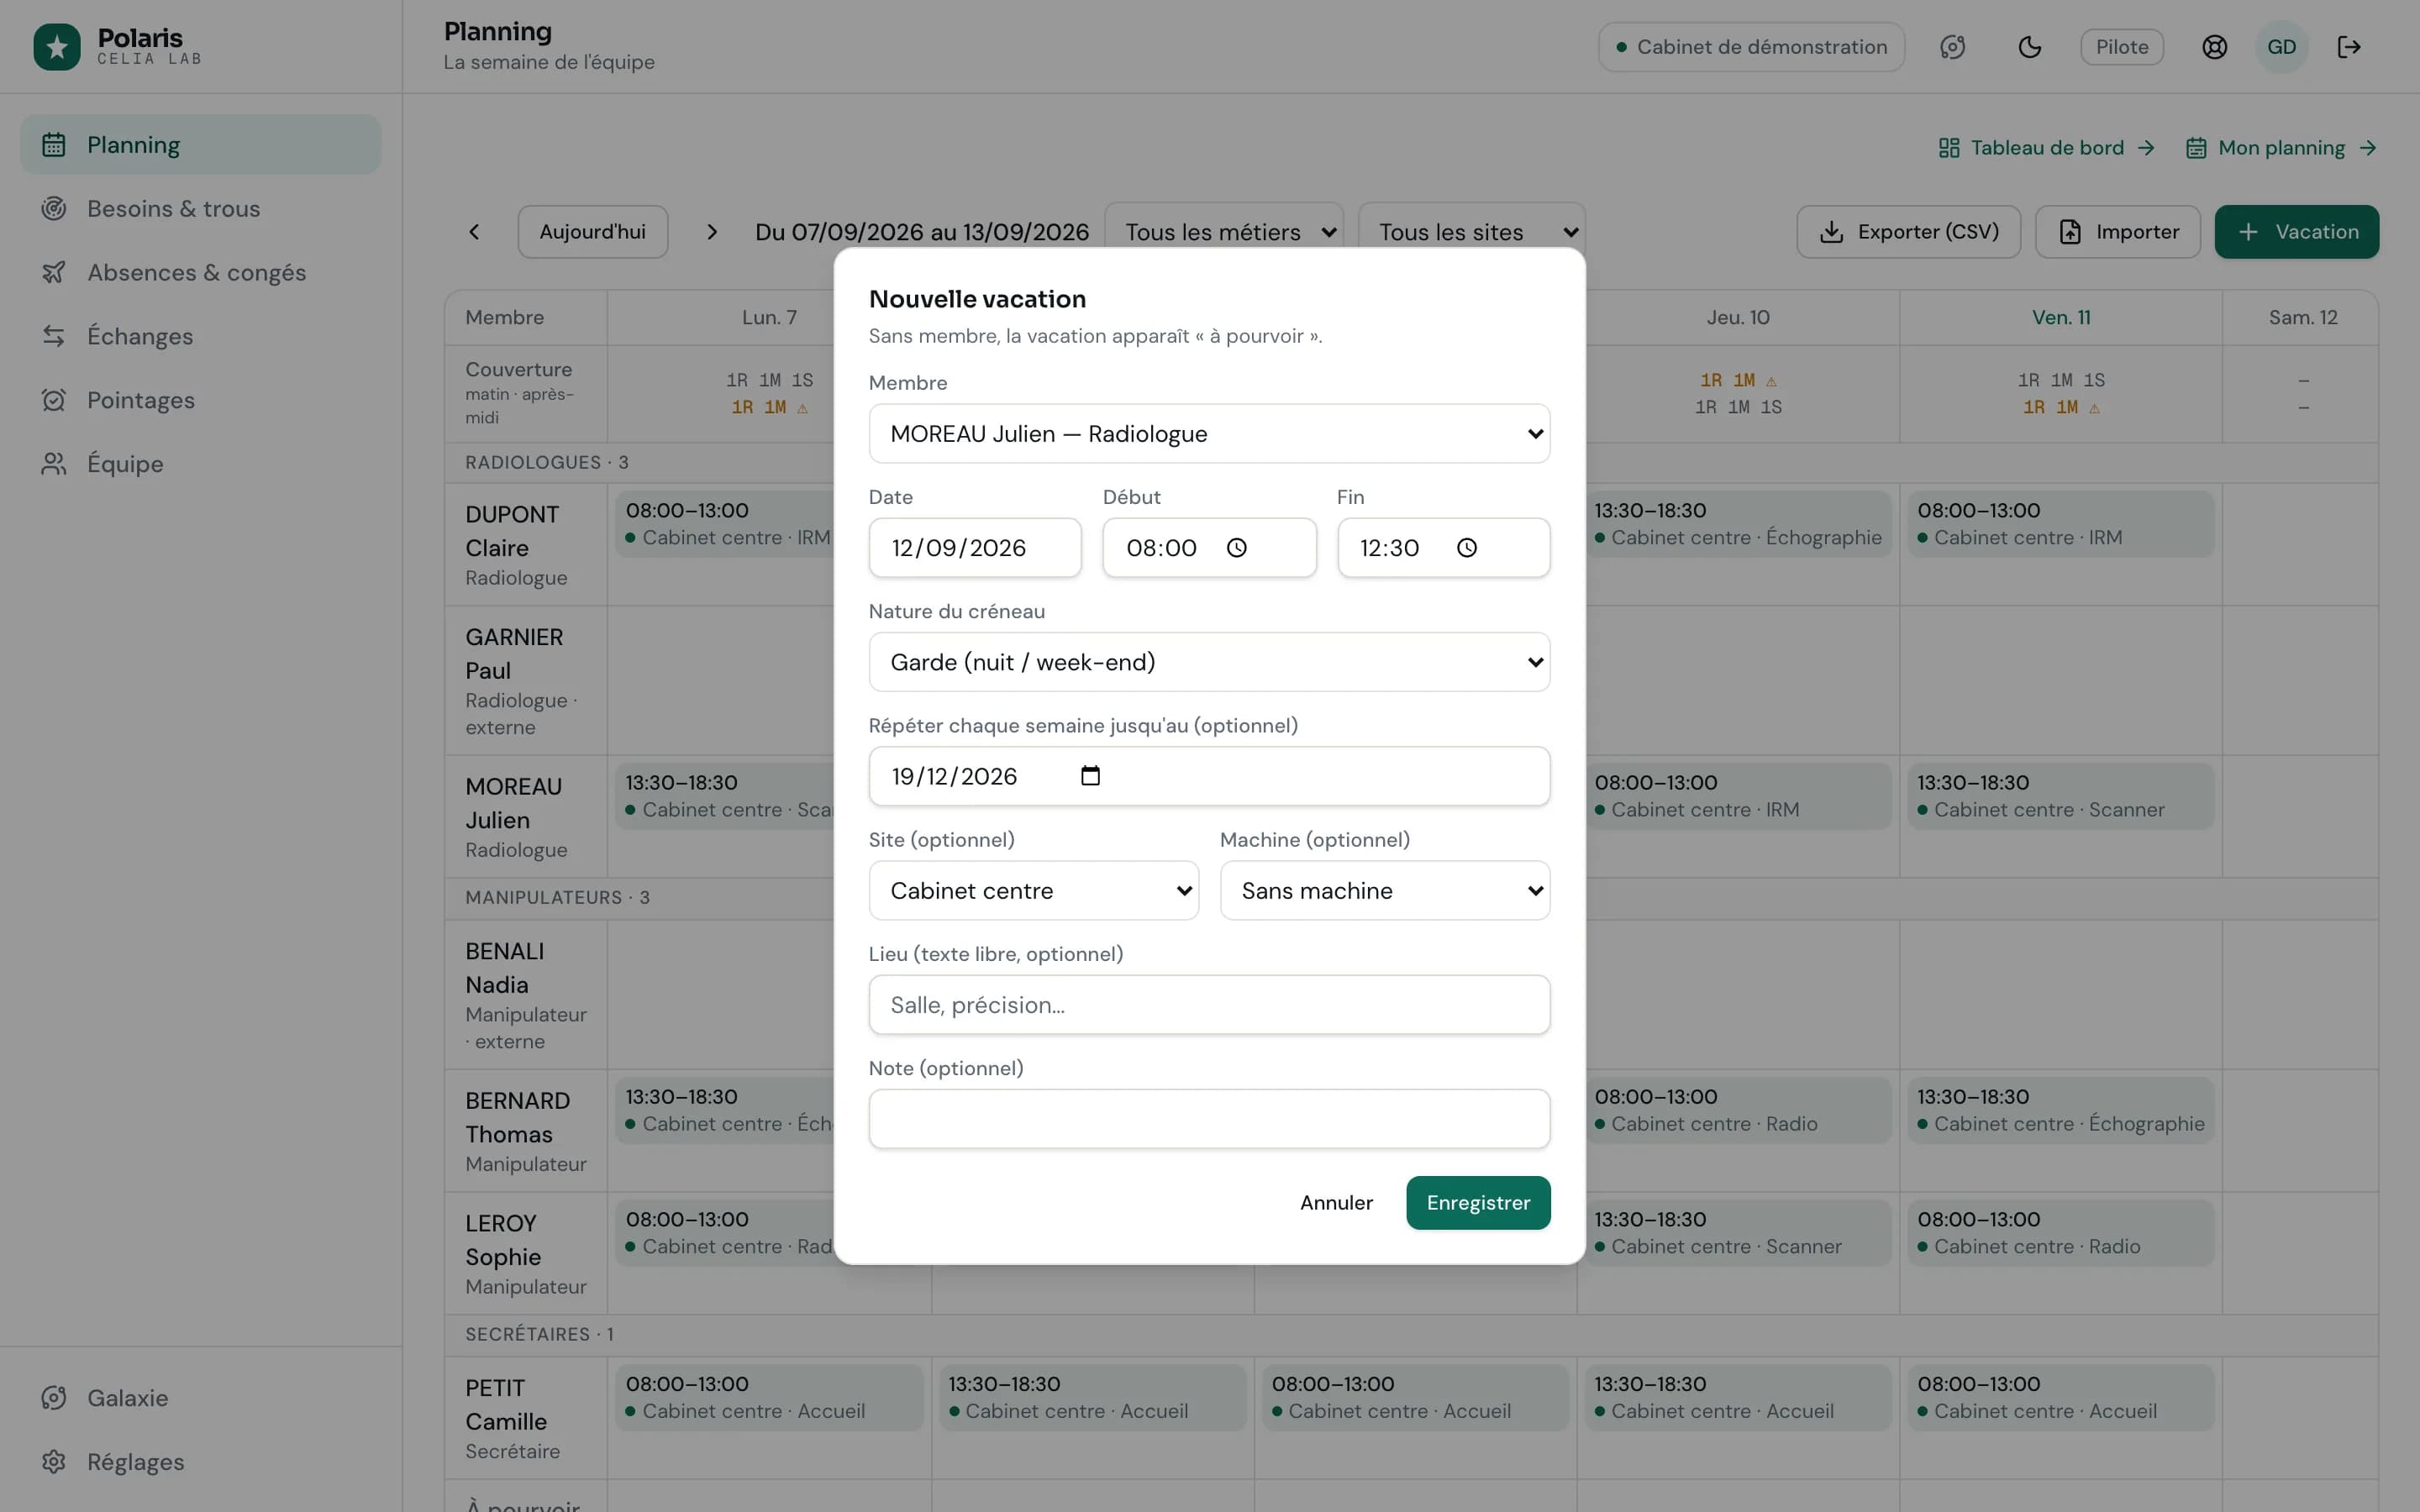The height and width of the screenshot is (1512, 2420).
Task: Click Annuler in the dialog
Action: (x=1336, y=1203)
